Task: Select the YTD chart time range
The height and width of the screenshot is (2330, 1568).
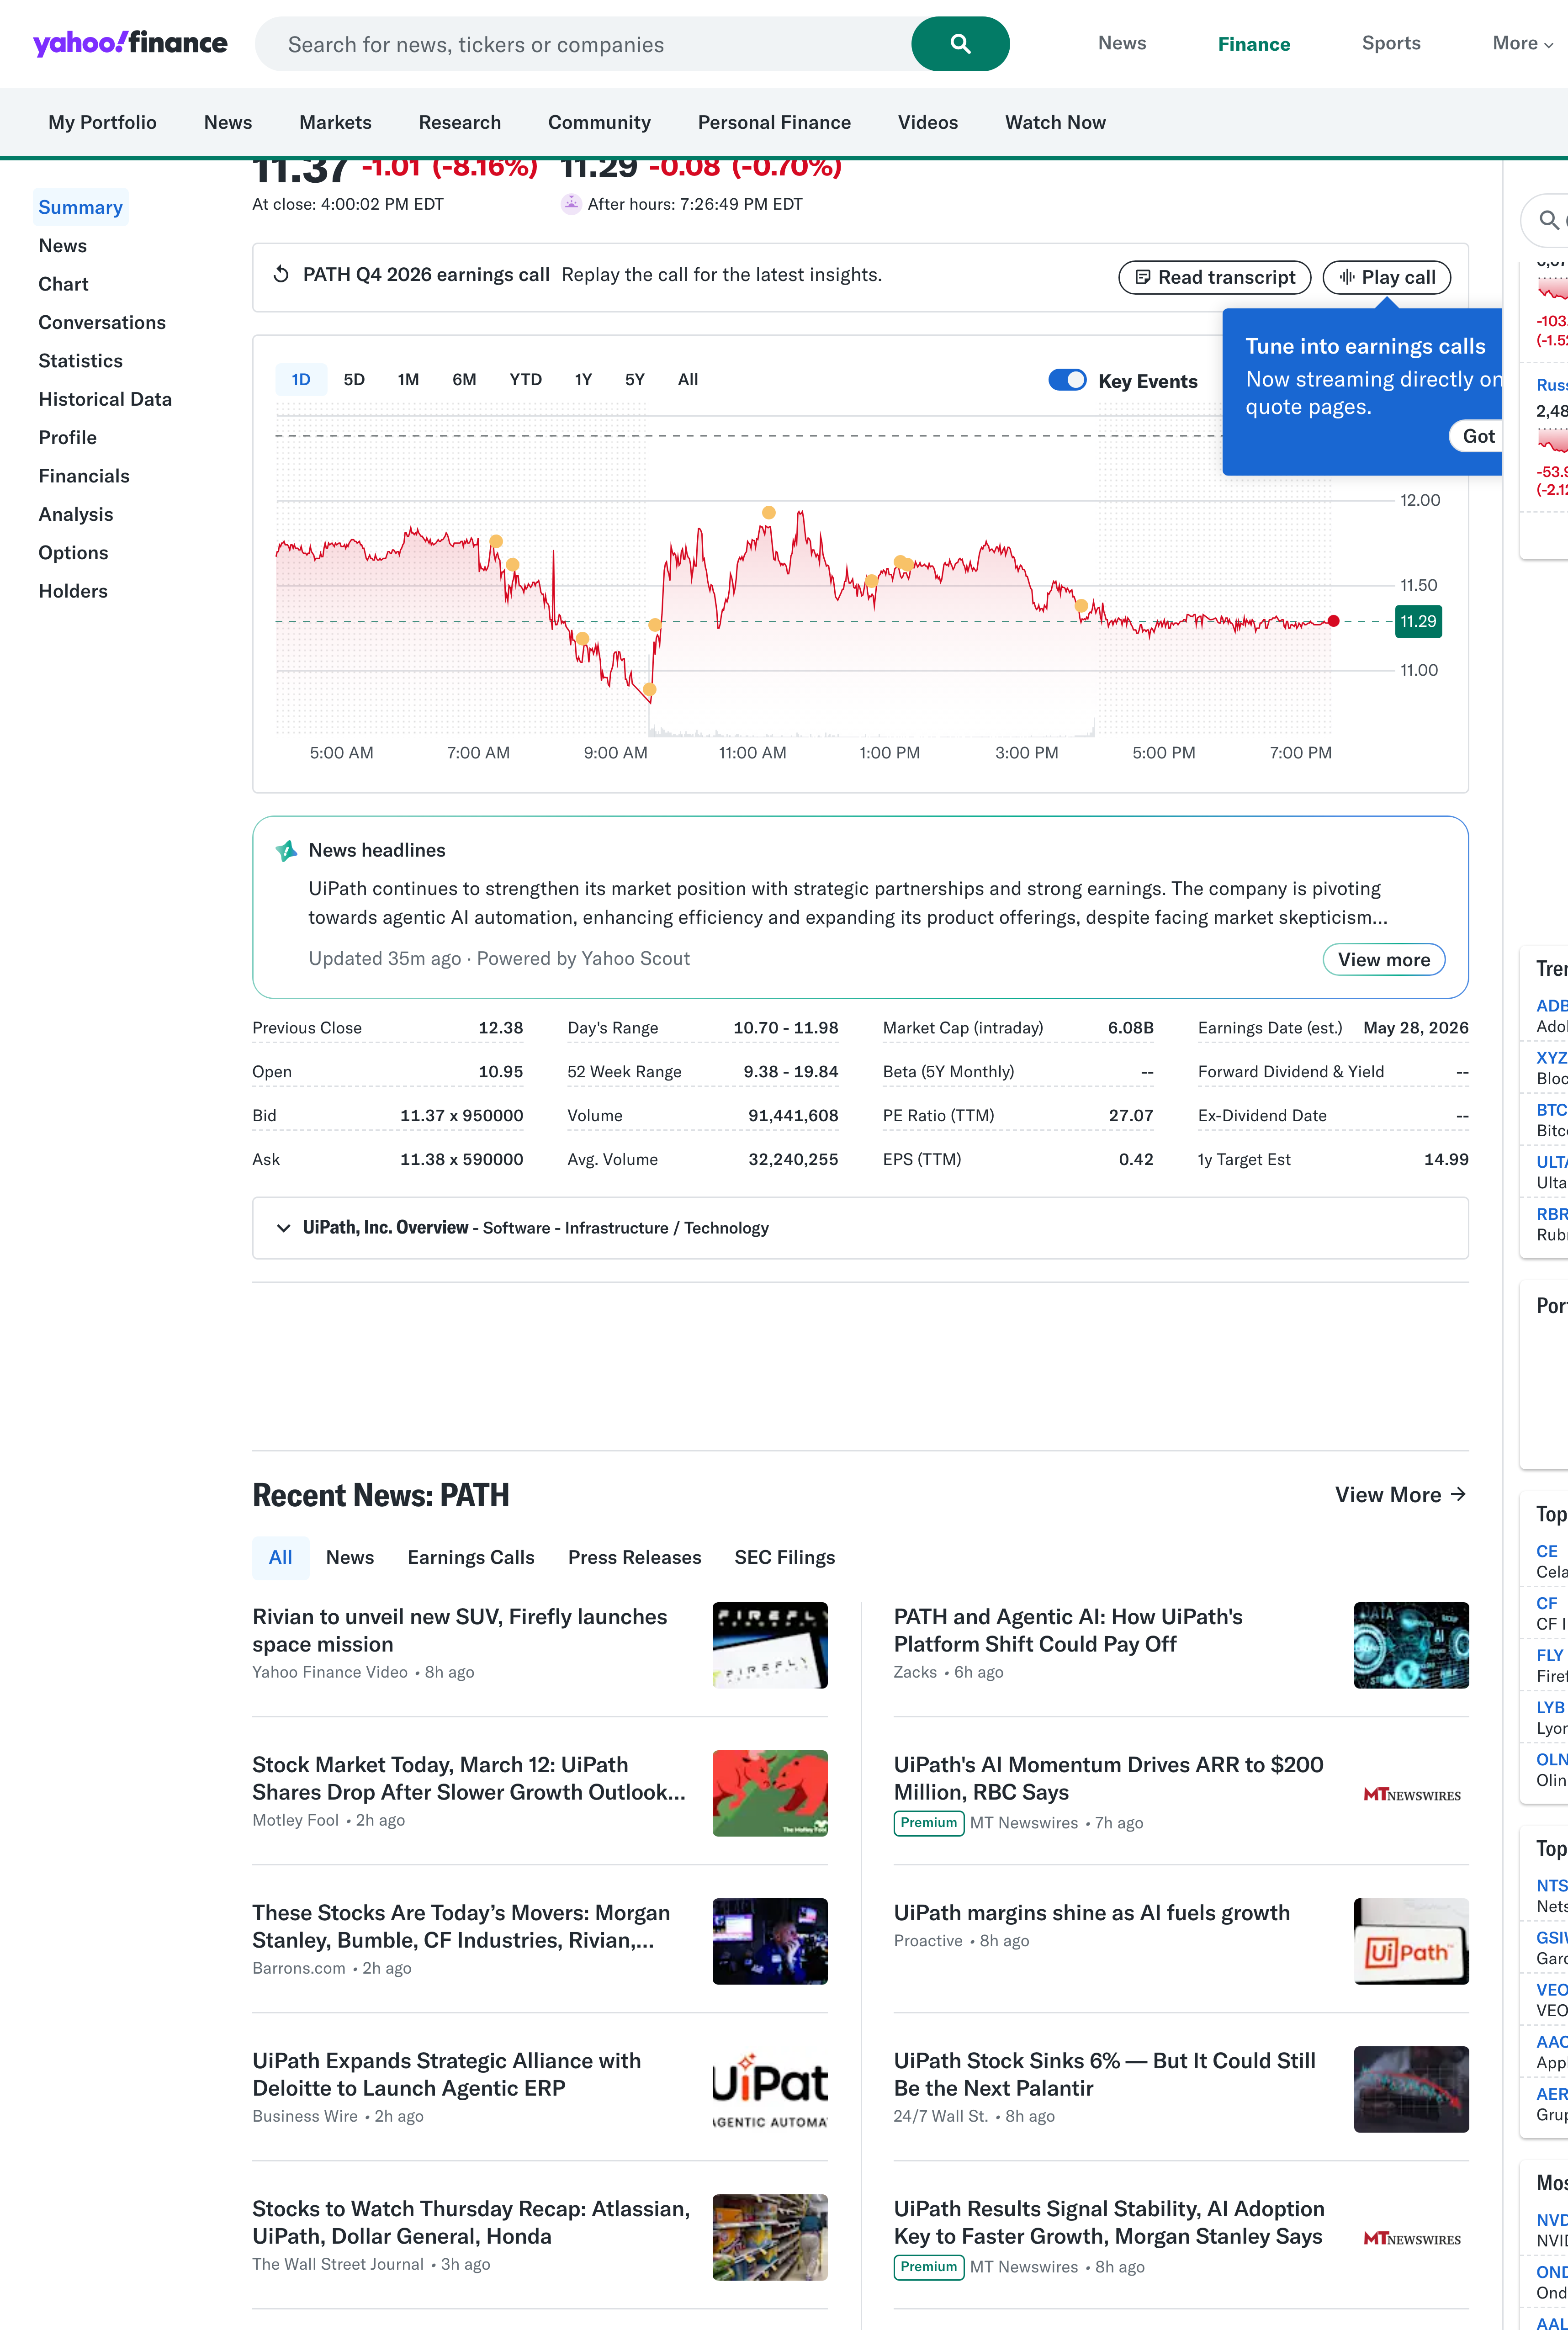Action: tap(526, 380)
